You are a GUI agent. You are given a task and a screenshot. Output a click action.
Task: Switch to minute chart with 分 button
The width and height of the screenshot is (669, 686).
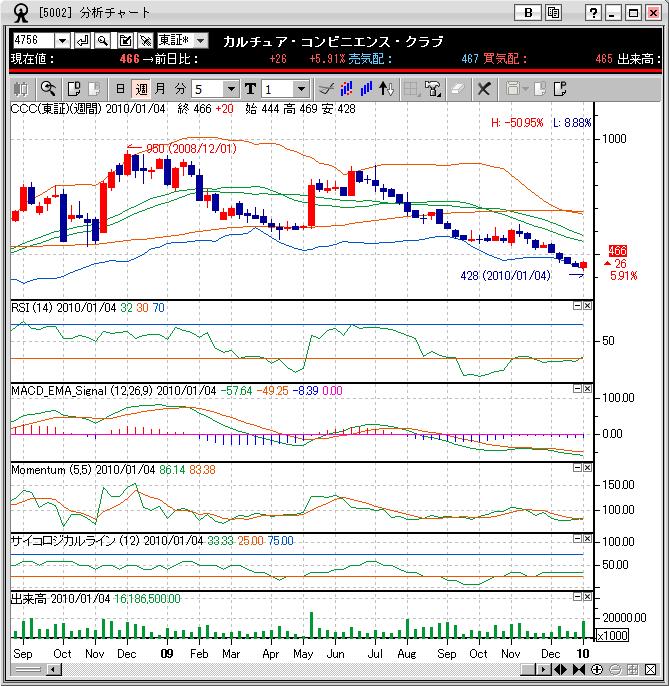(180, 89)
